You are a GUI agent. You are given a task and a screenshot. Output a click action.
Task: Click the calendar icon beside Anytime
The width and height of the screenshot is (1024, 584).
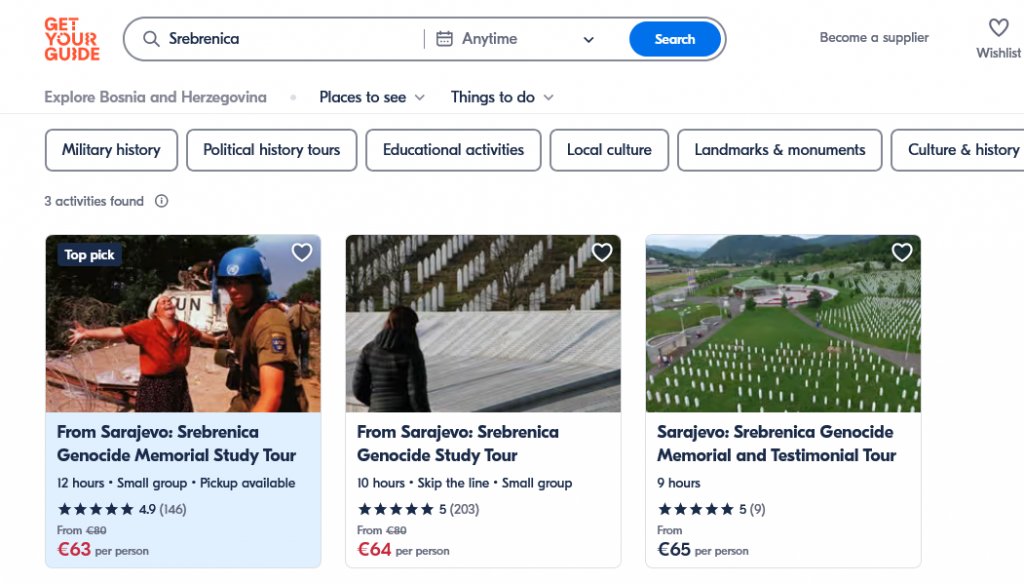(x=444, y=39)
